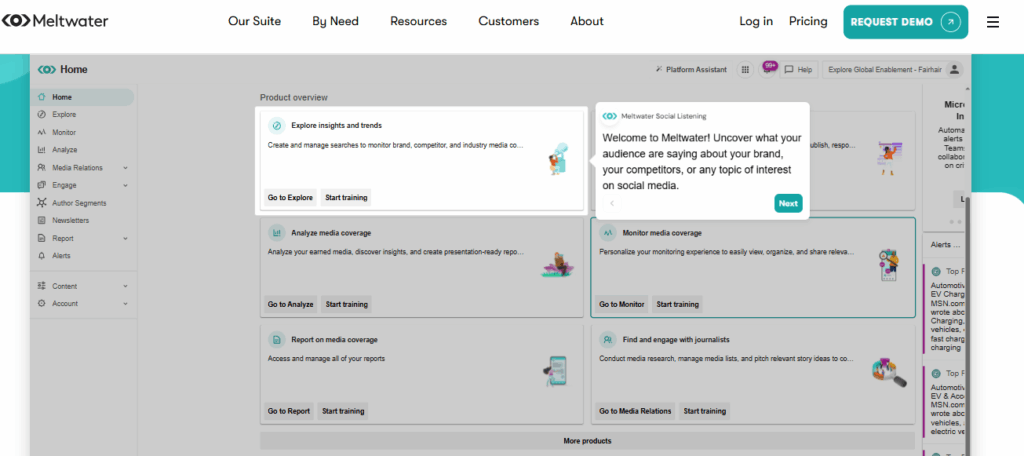Click the arrow icon in Request Demo button
The width and height of the screenshot is (1024, 456).
(x=950, y=22)
